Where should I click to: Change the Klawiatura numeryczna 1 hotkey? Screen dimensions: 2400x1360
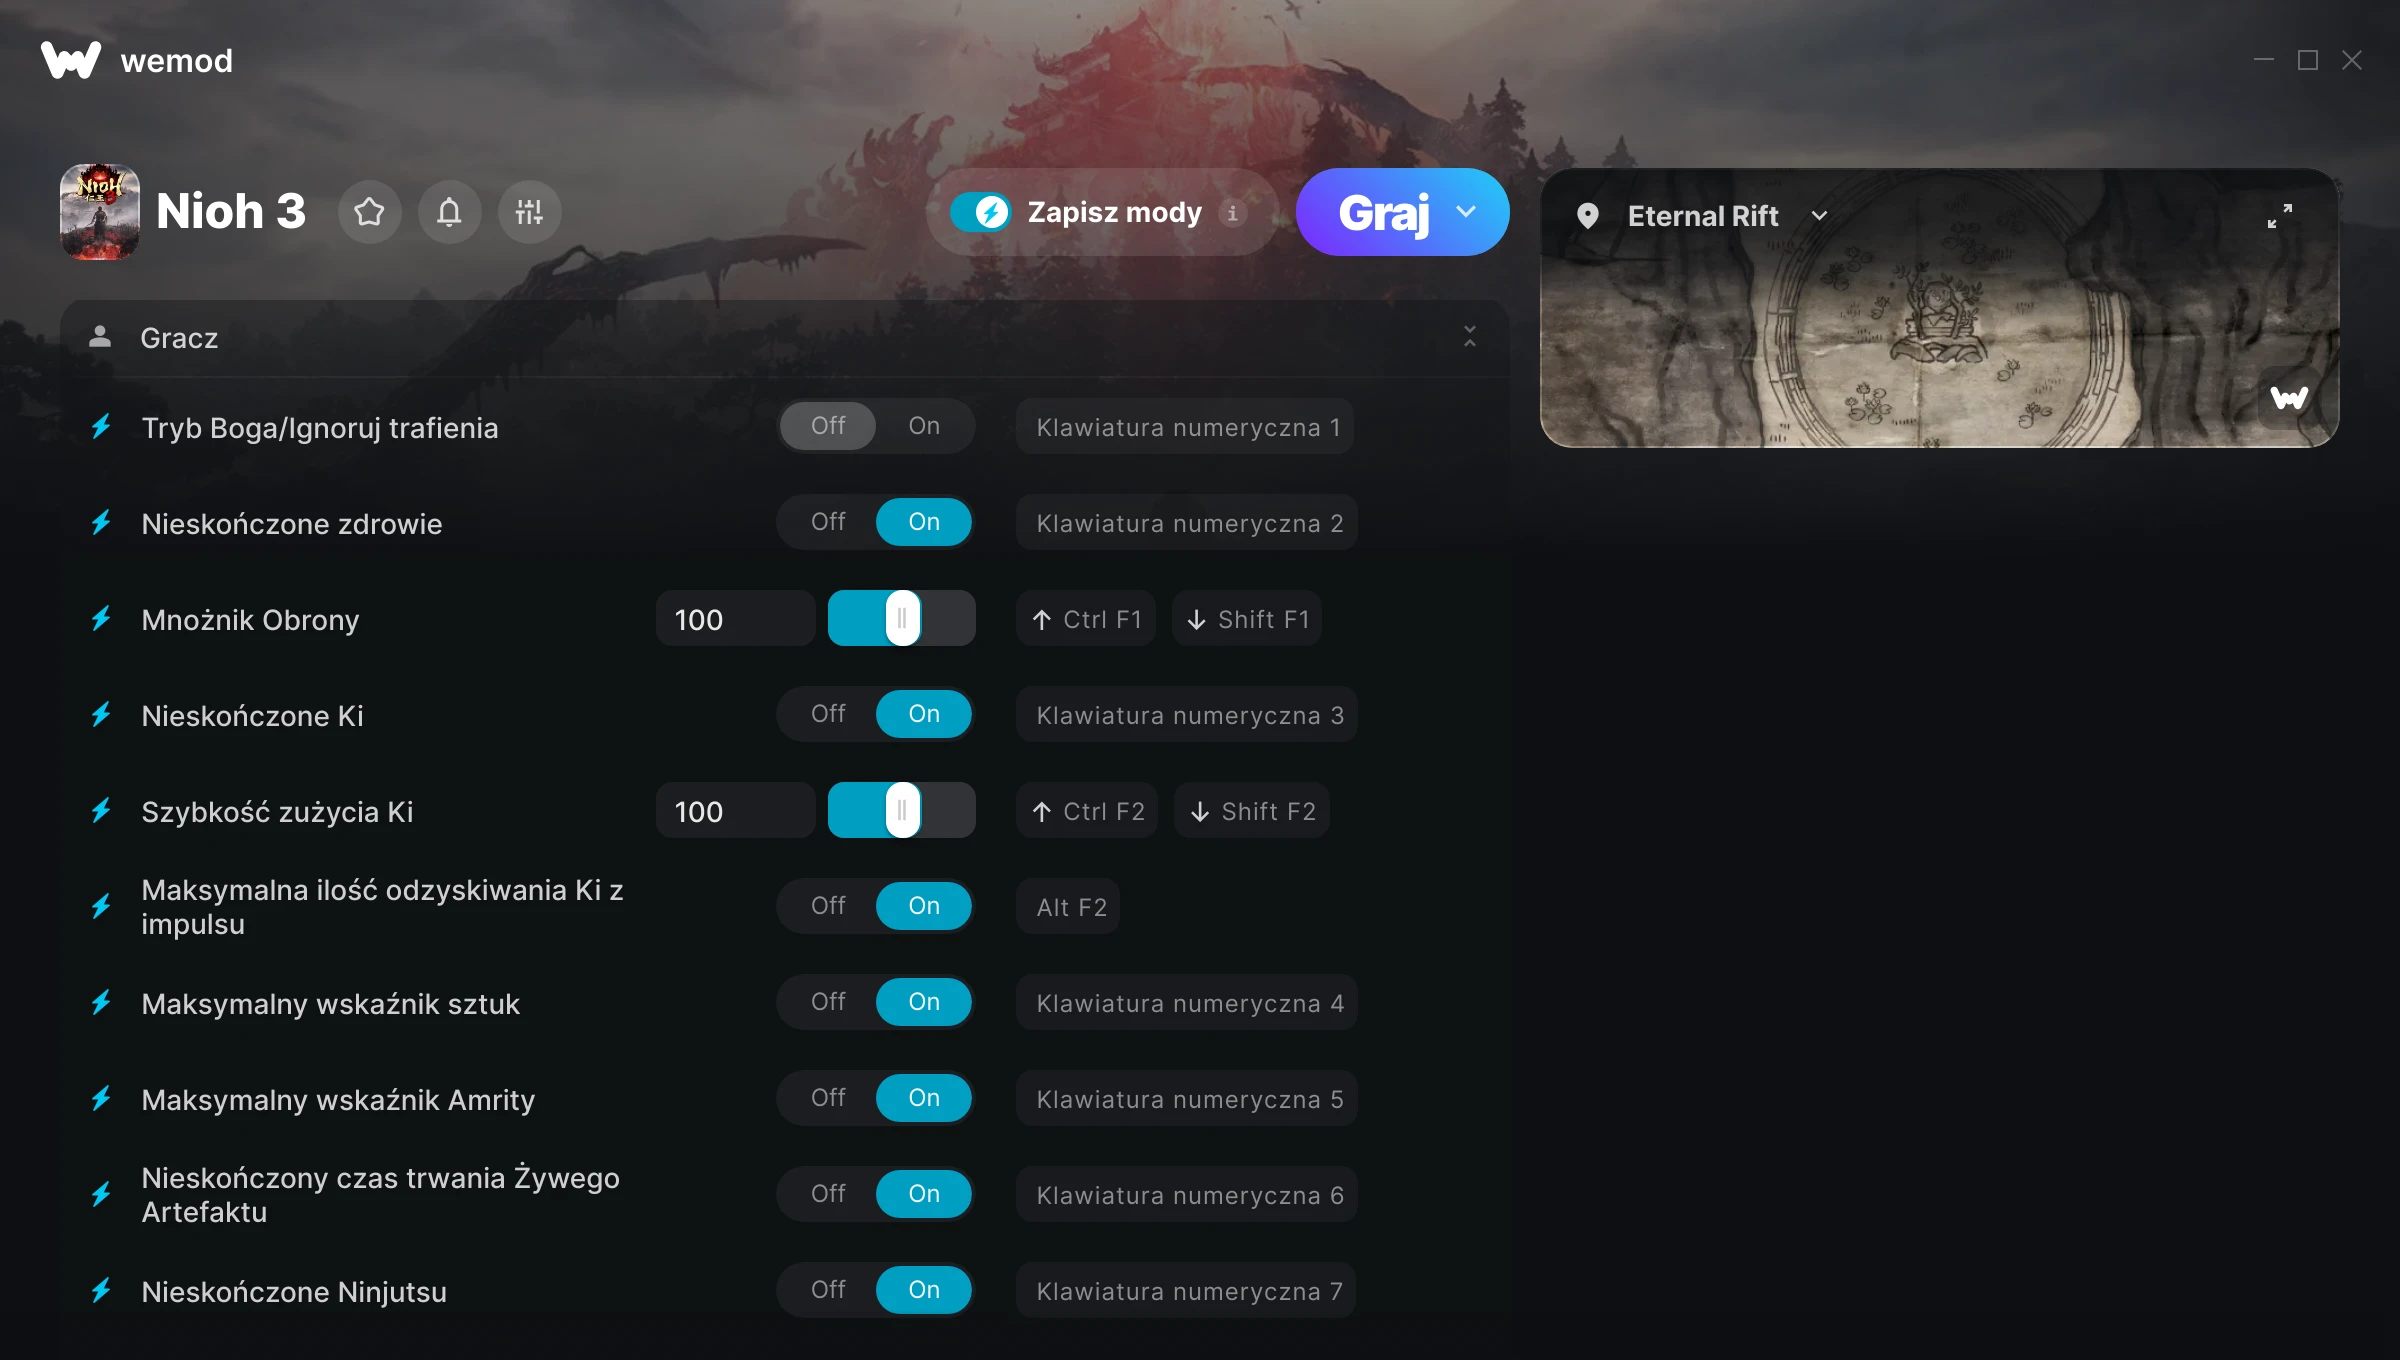[x=1186, y=427]
